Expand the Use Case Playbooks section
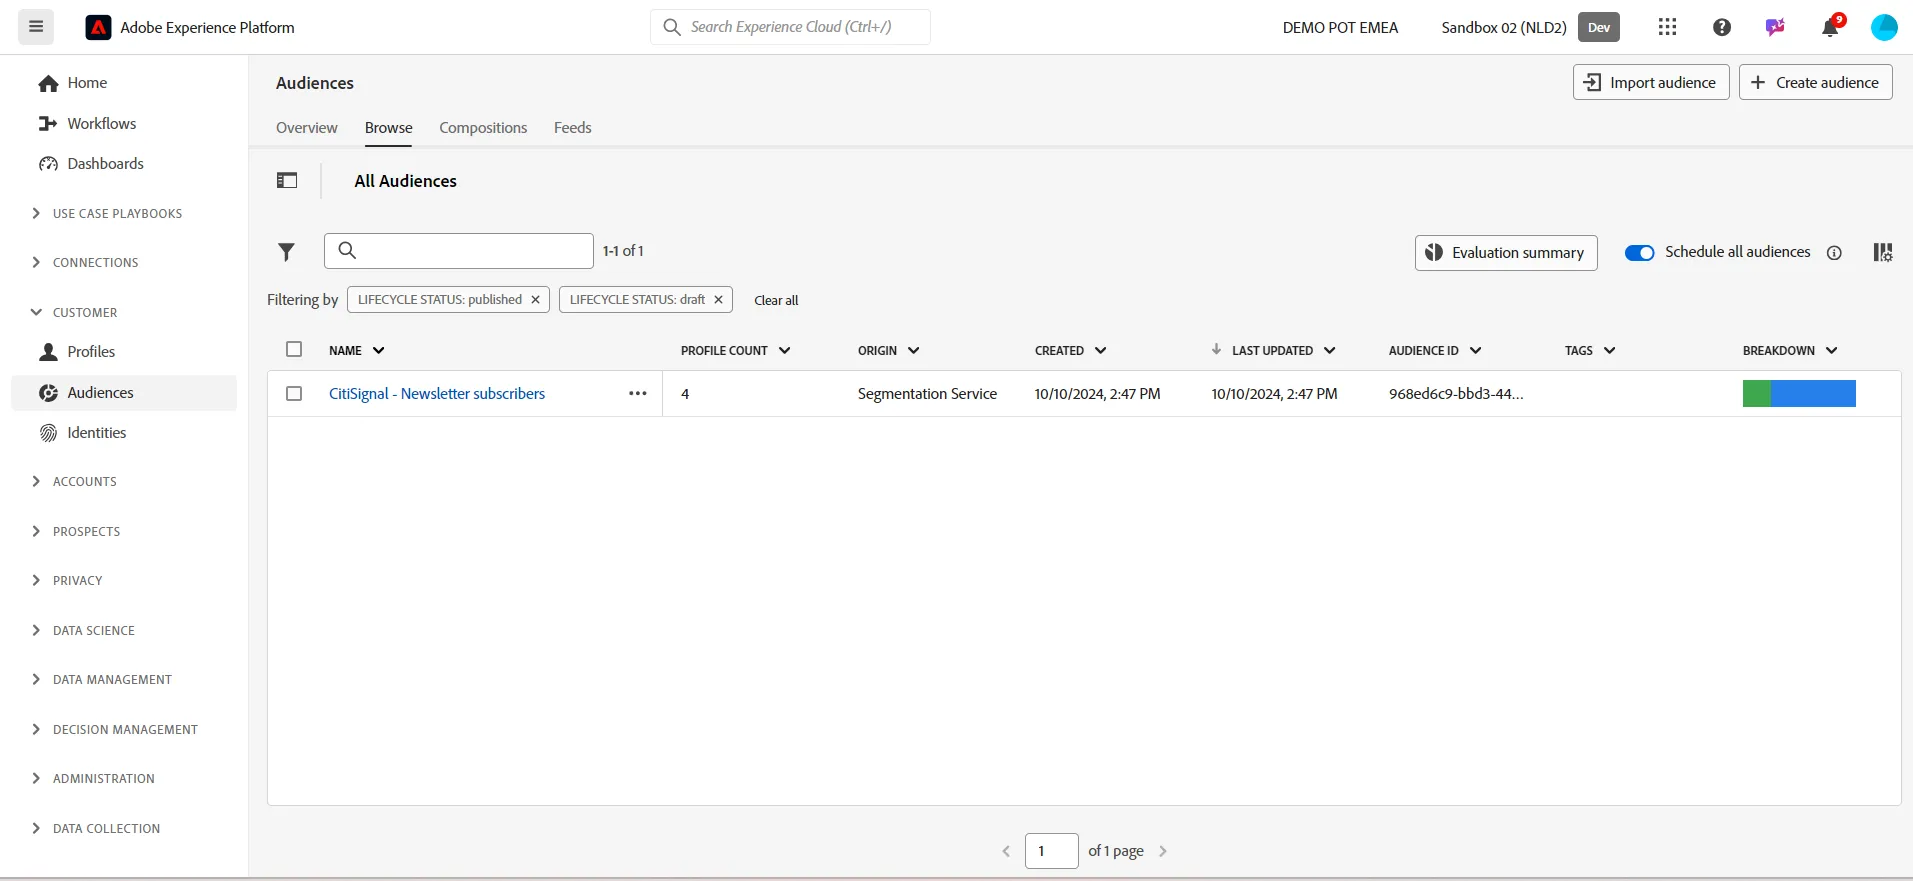The width and height of the screenshot is (1913, 881). click(x=107, y=213)
